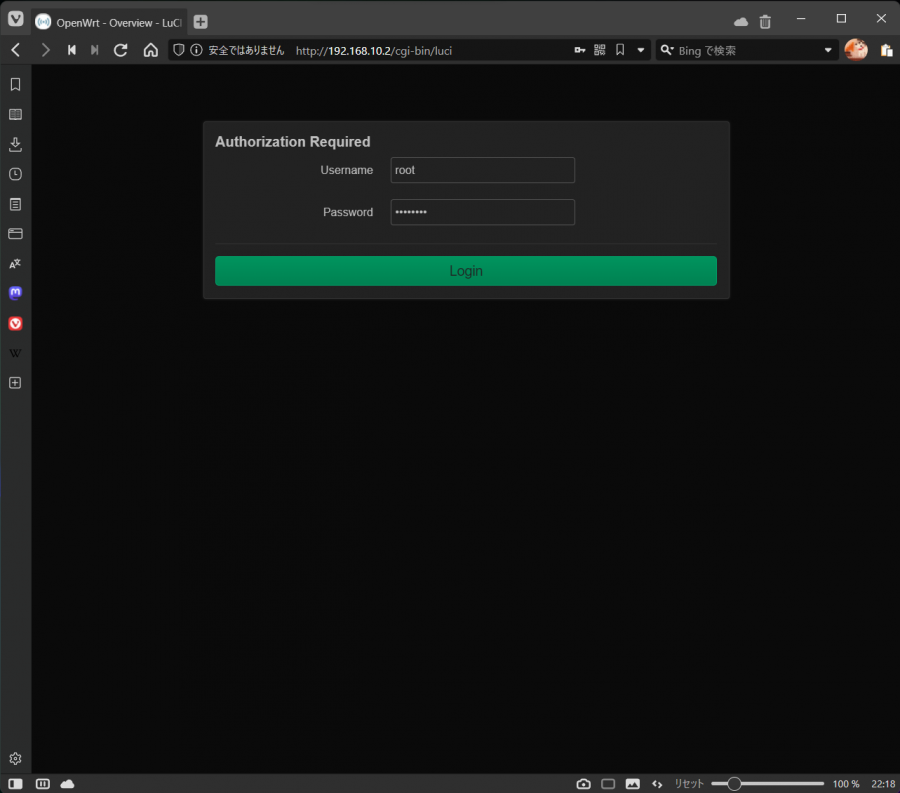900x793 pixels.
Task: Expand the Bing search engine dropdown
Action: 828,50
